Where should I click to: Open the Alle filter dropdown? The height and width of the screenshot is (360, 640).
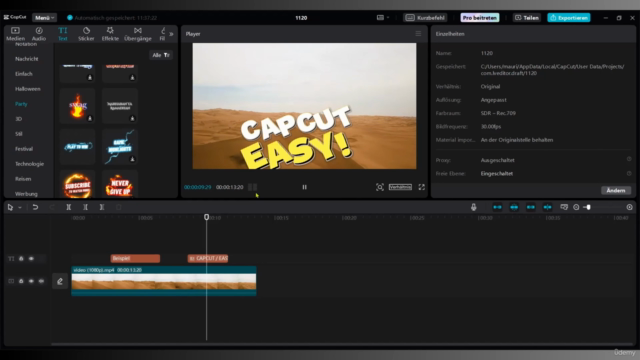click(161, 55)
